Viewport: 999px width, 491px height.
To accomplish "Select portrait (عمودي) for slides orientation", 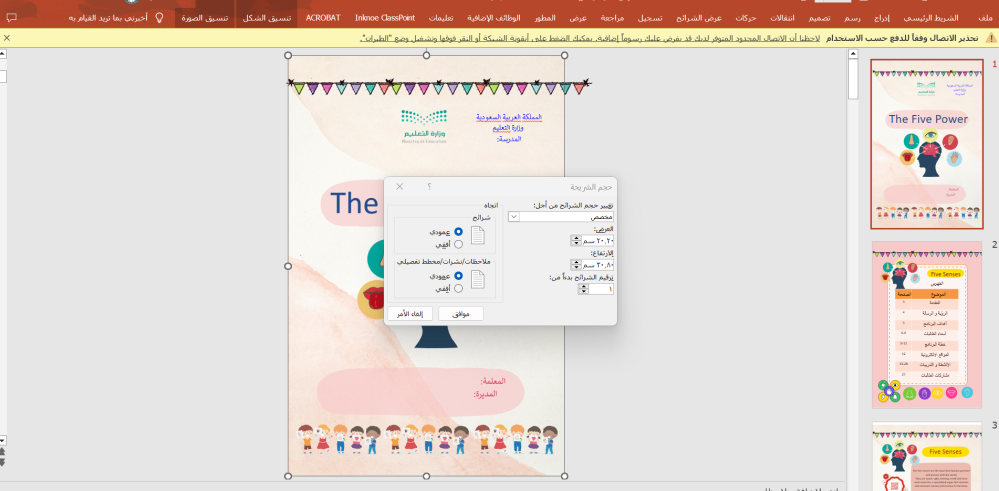I will click(459, 231).
